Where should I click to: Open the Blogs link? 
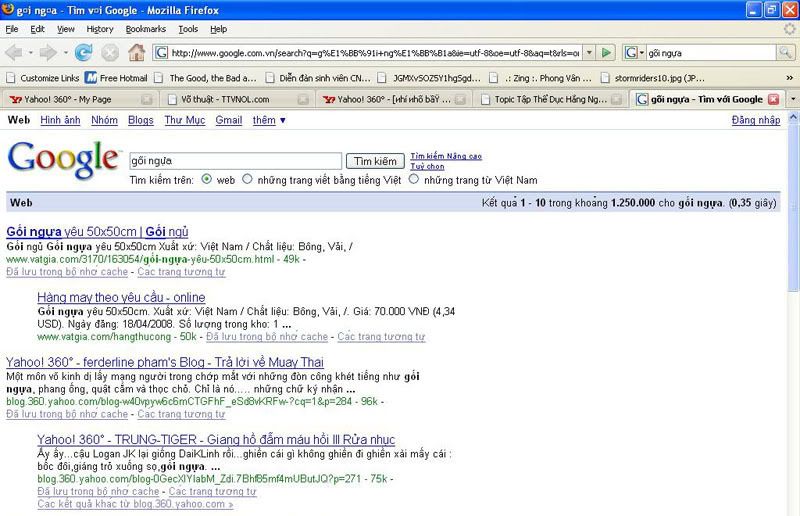(x=141, y=120)
